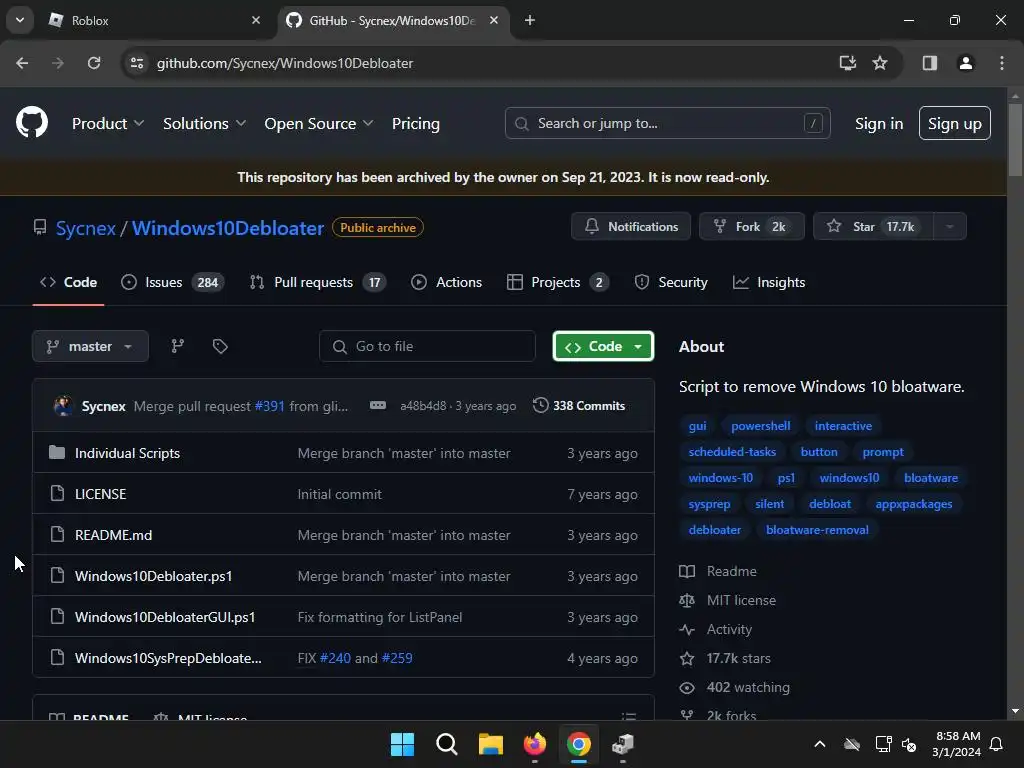Reload the page with refresh icon
The height and width of the screenshot is (768, 1024).
pyautogui.click(x=94, y=63)
